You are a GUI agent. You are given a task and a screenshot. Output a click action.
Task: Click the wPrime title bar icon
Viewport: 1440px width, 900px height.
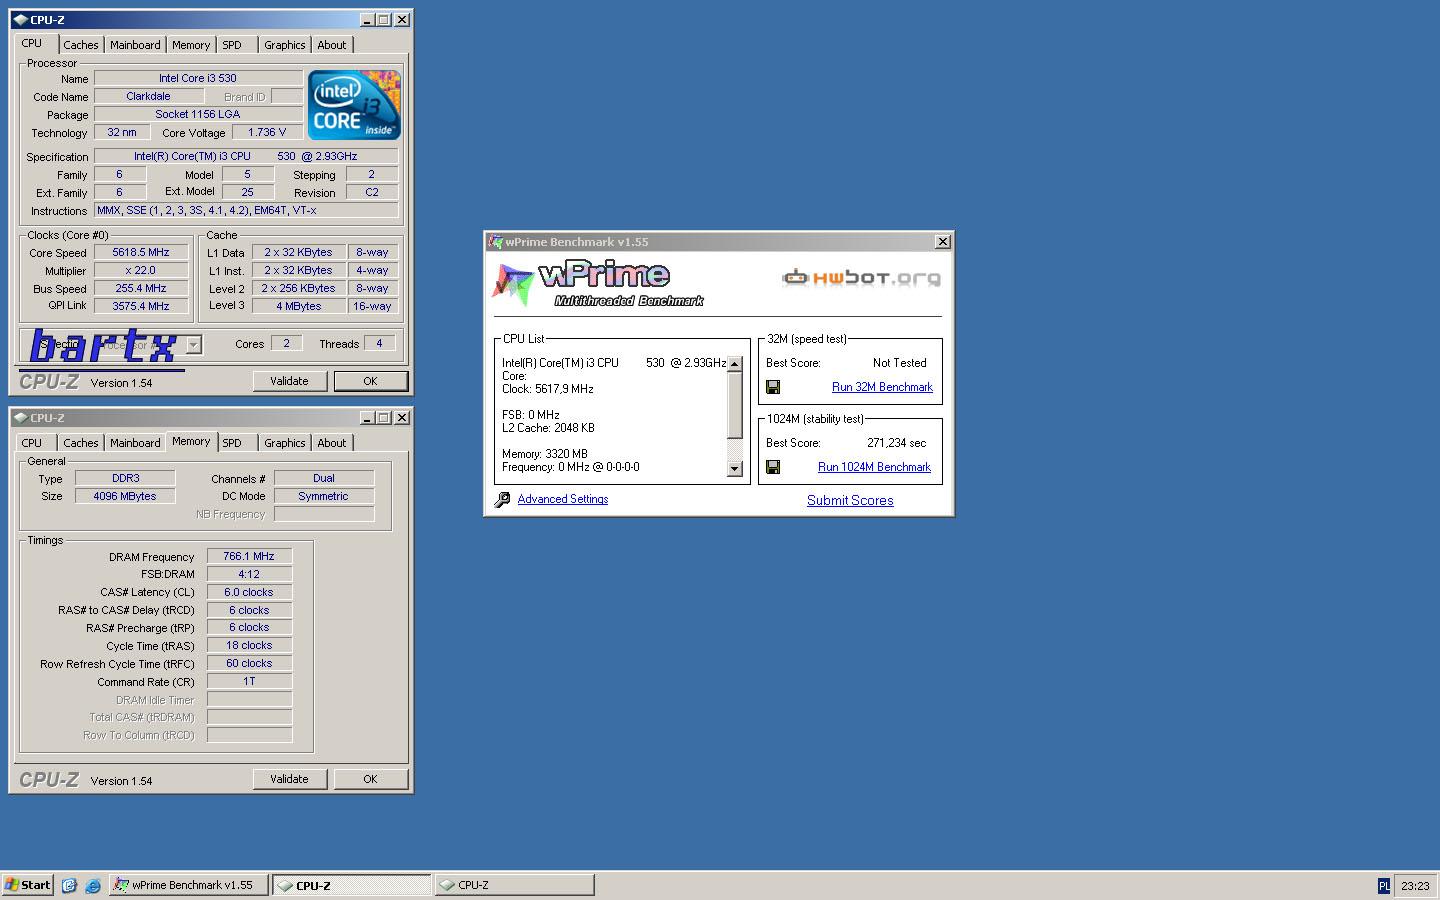coord(494,242)
